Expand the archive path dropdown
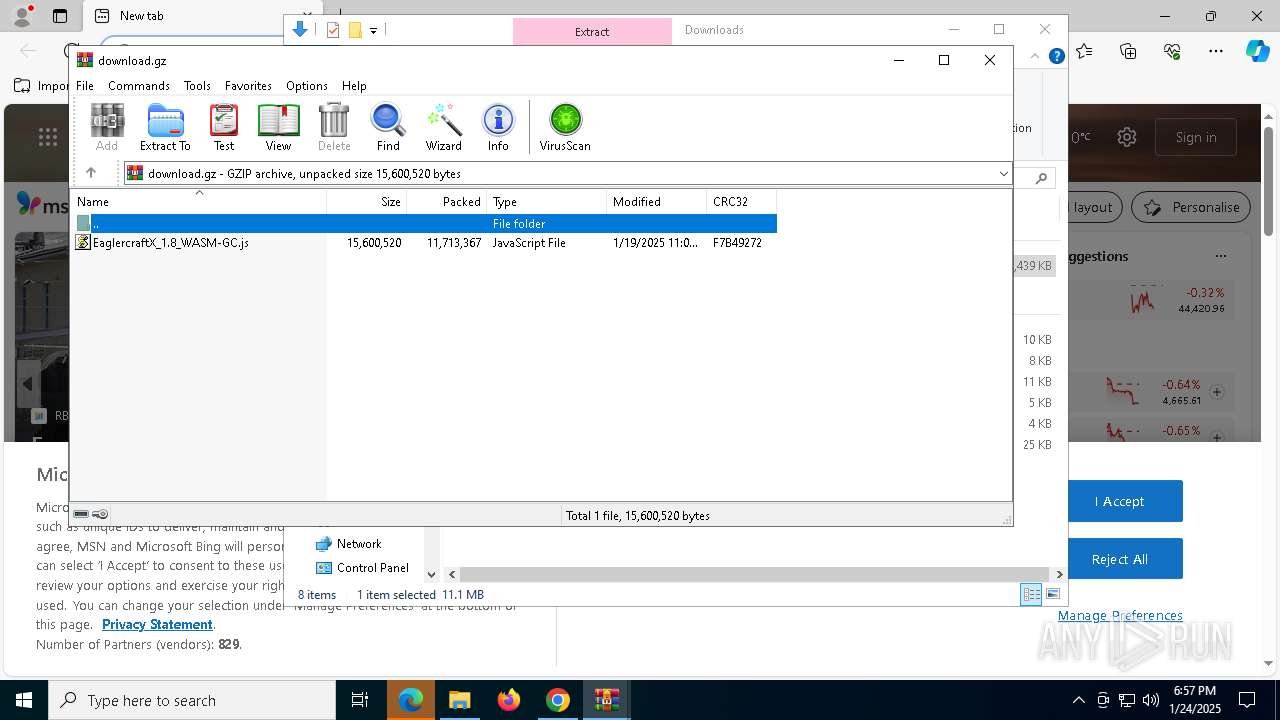 click(1003, 174)
